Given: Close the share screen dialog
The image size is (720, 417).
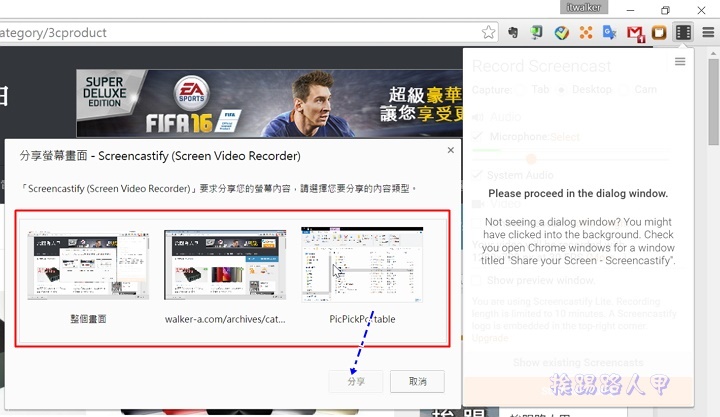Looking at the screenshot, I should 450,150.
